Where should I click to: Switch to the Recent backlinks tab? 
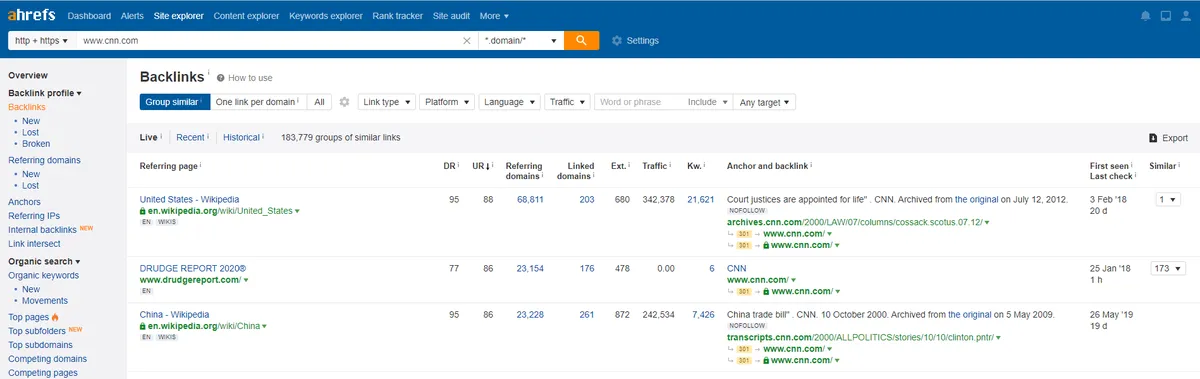[x=190, y=137]
